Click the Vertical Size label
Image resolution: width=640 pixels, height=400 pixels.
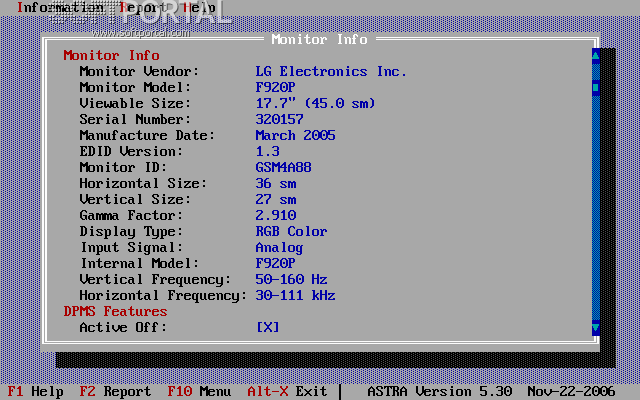(x=135, y=199)
